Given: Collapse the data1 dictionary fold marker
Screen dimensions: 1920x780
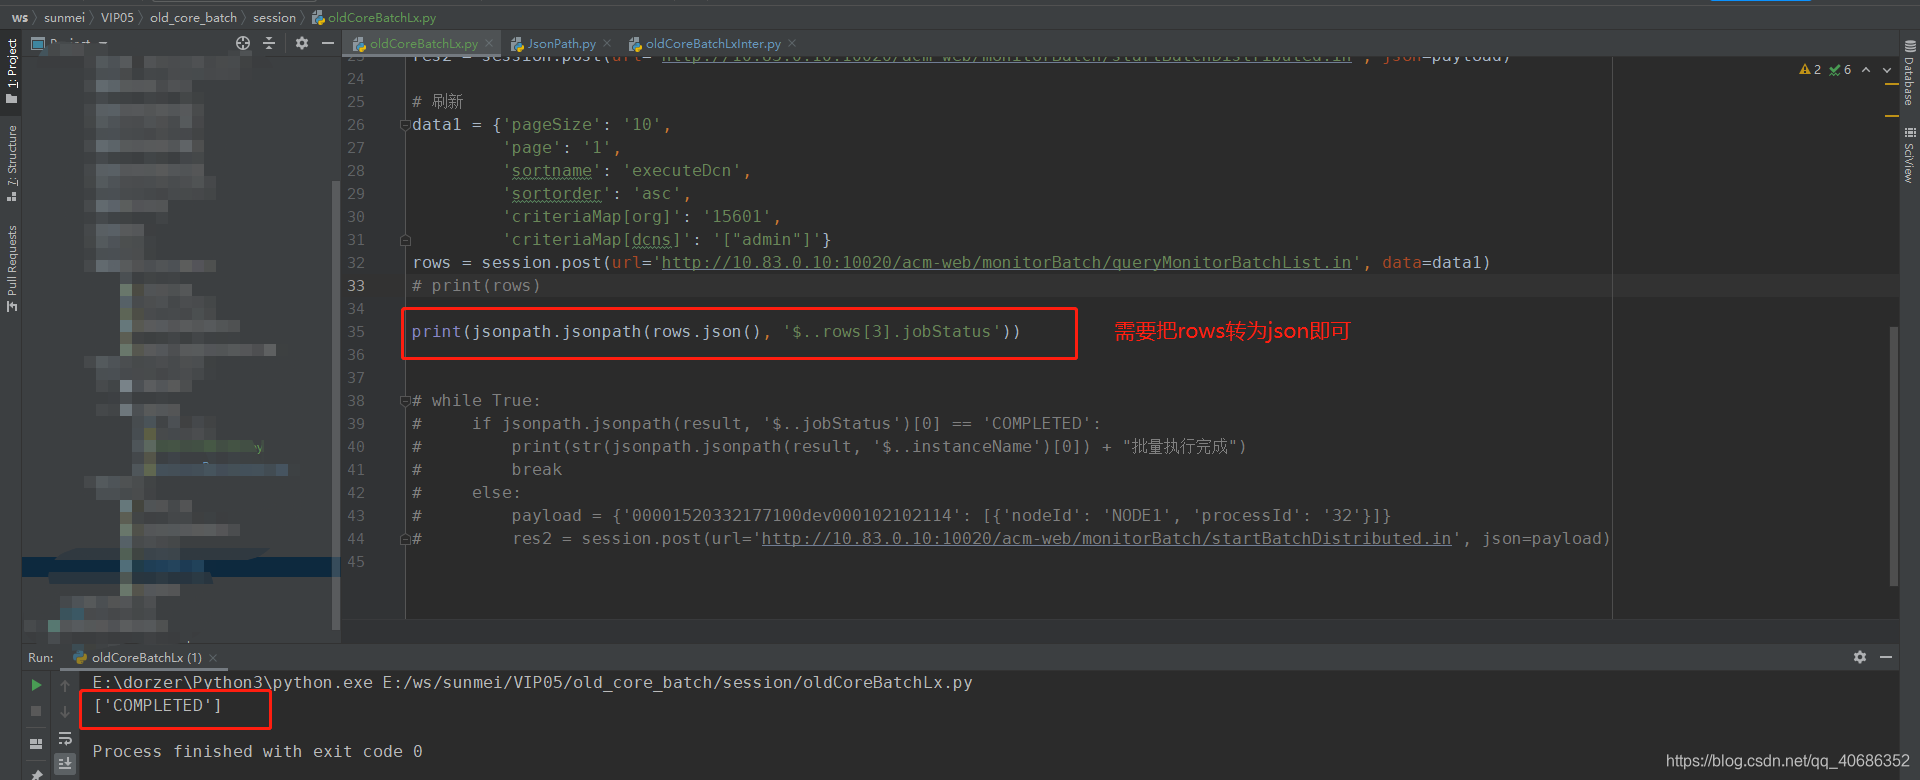Looking at the screenshot, I should point(405,125).
